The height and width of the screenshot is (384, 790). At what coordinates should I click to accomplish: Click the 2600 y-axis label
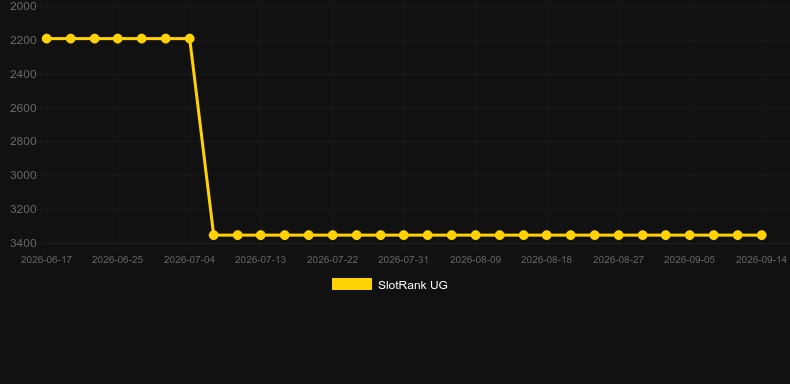(23, 108)
